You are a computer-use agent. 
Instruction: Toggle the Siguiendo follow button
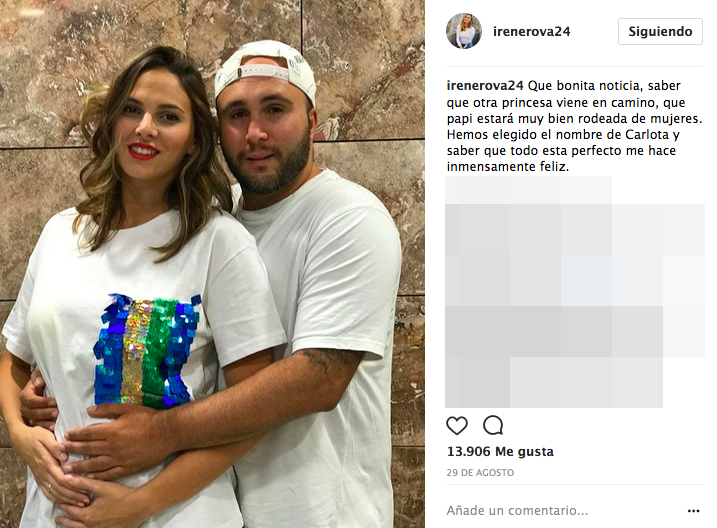(660, 32)
